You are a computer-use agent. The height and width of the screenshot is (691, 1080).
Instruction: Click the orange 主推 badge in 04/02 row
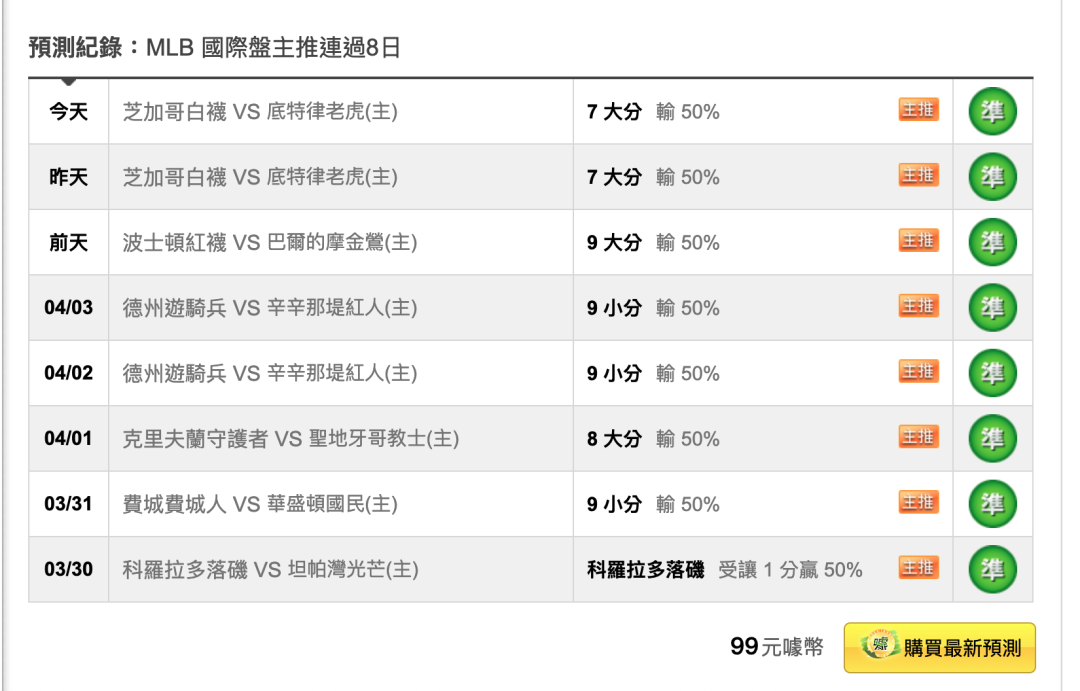(918, 372)
